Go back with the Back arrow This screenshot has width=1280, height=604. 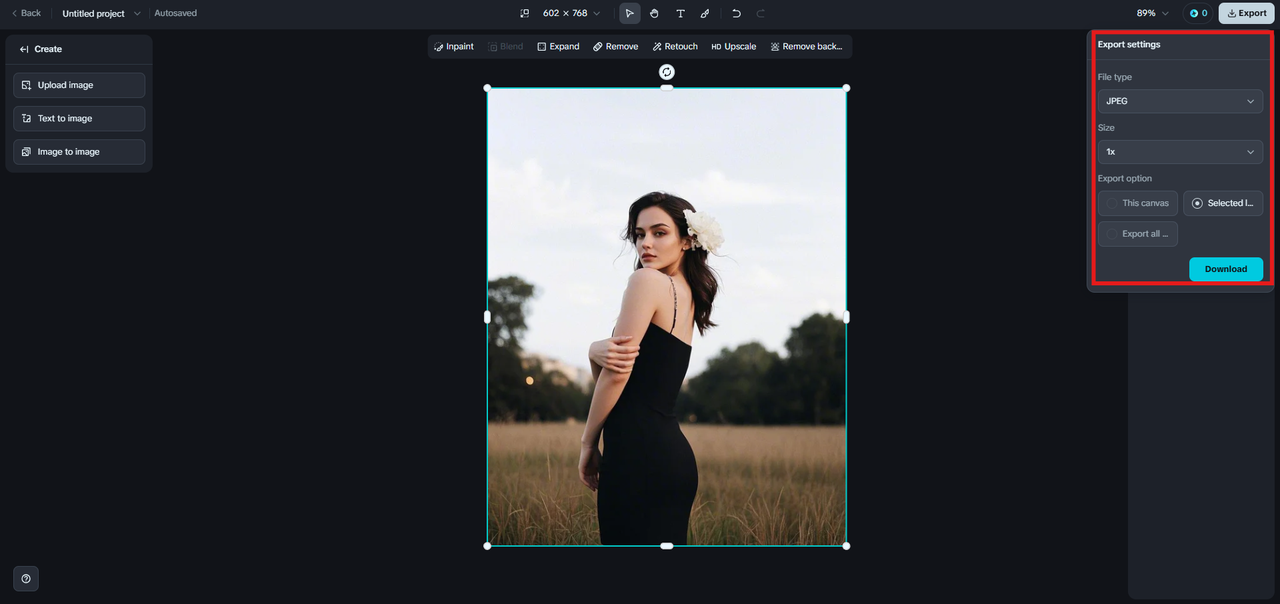[26, 13]
